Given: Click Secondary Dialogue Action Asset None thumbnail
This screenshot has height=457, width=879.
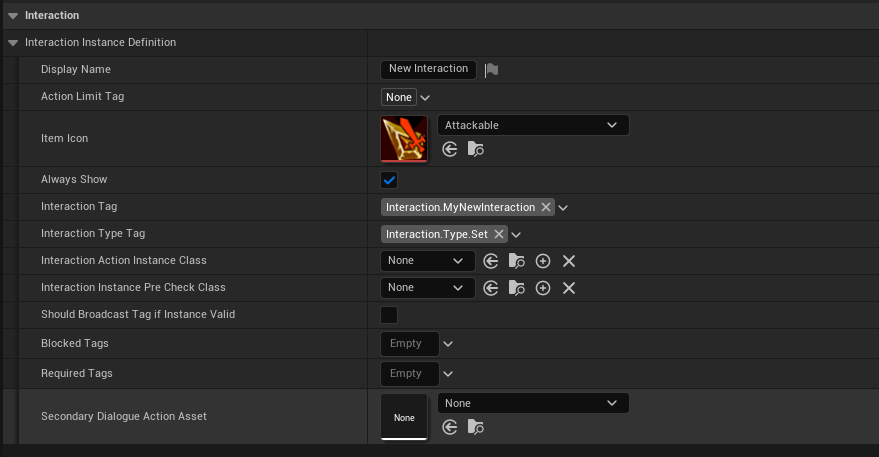Looking at the screenshot, I should (404, 417).
